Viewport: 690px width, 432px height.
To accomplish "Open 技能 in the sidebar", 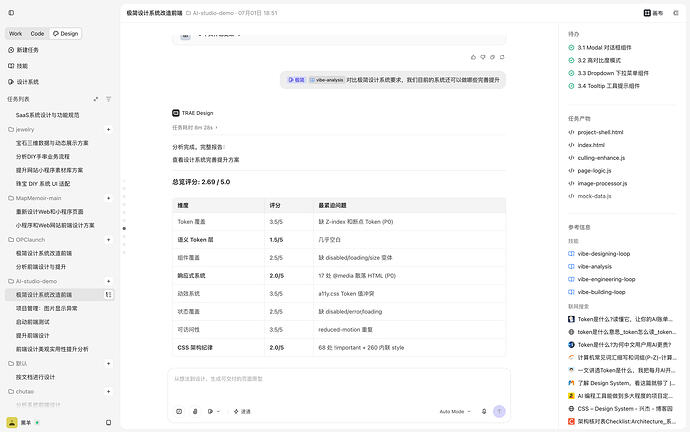I will (18, 66).
